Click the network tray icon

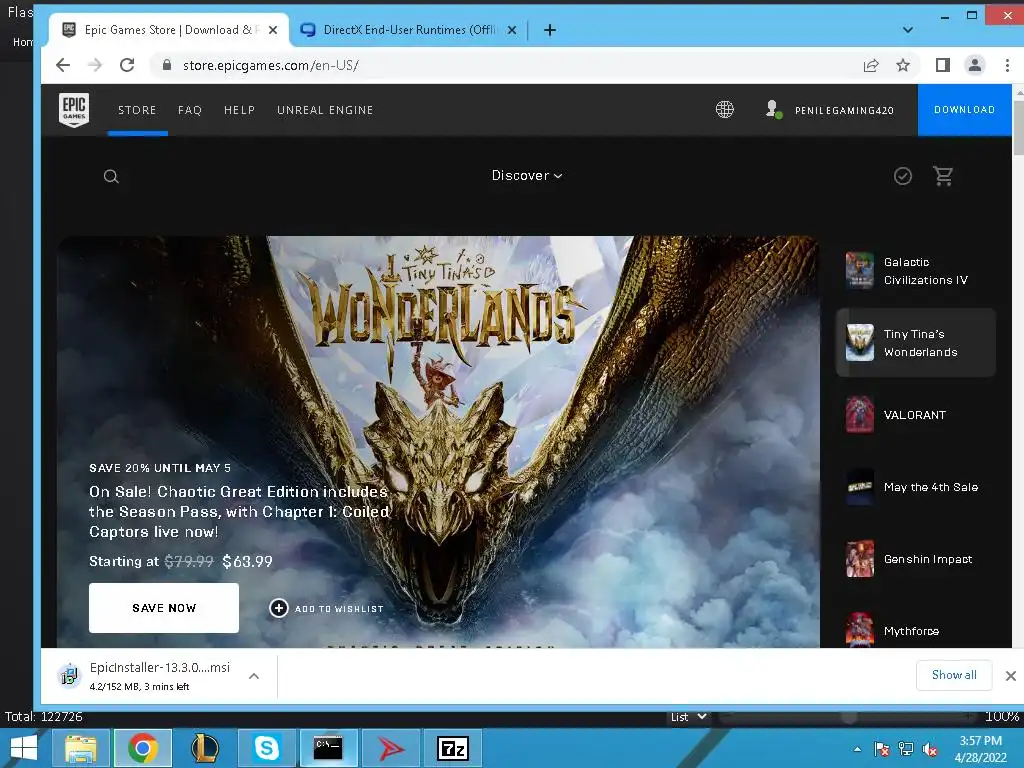coord(906,750)
